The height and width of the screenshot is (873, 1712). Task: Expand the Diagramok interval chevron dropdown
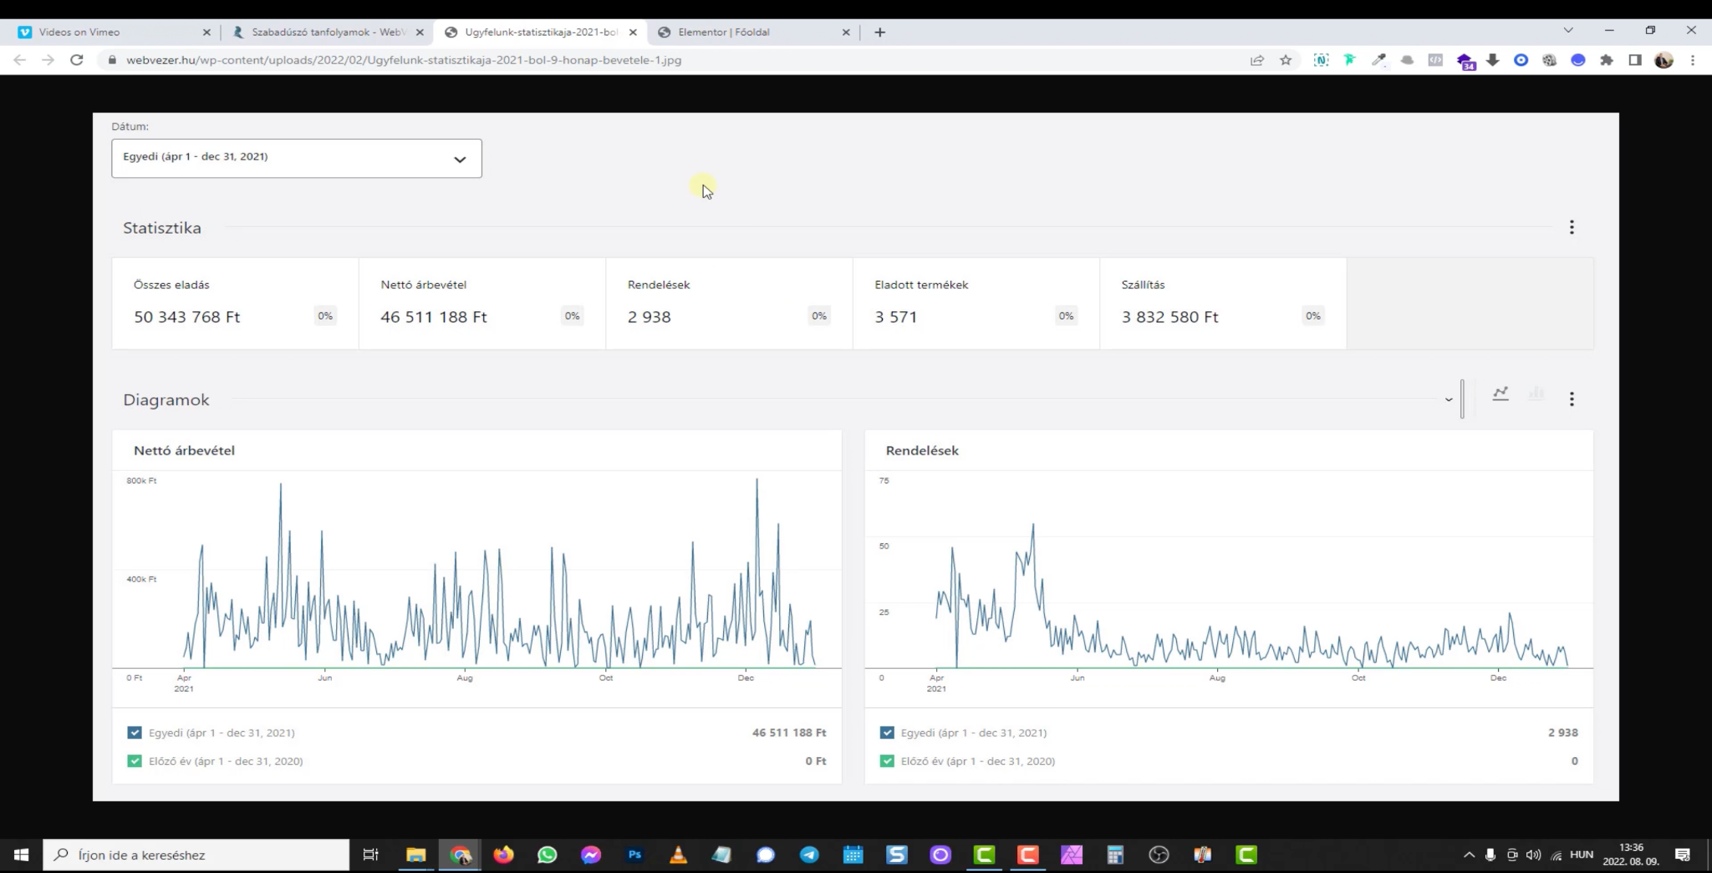(1448, 400)
